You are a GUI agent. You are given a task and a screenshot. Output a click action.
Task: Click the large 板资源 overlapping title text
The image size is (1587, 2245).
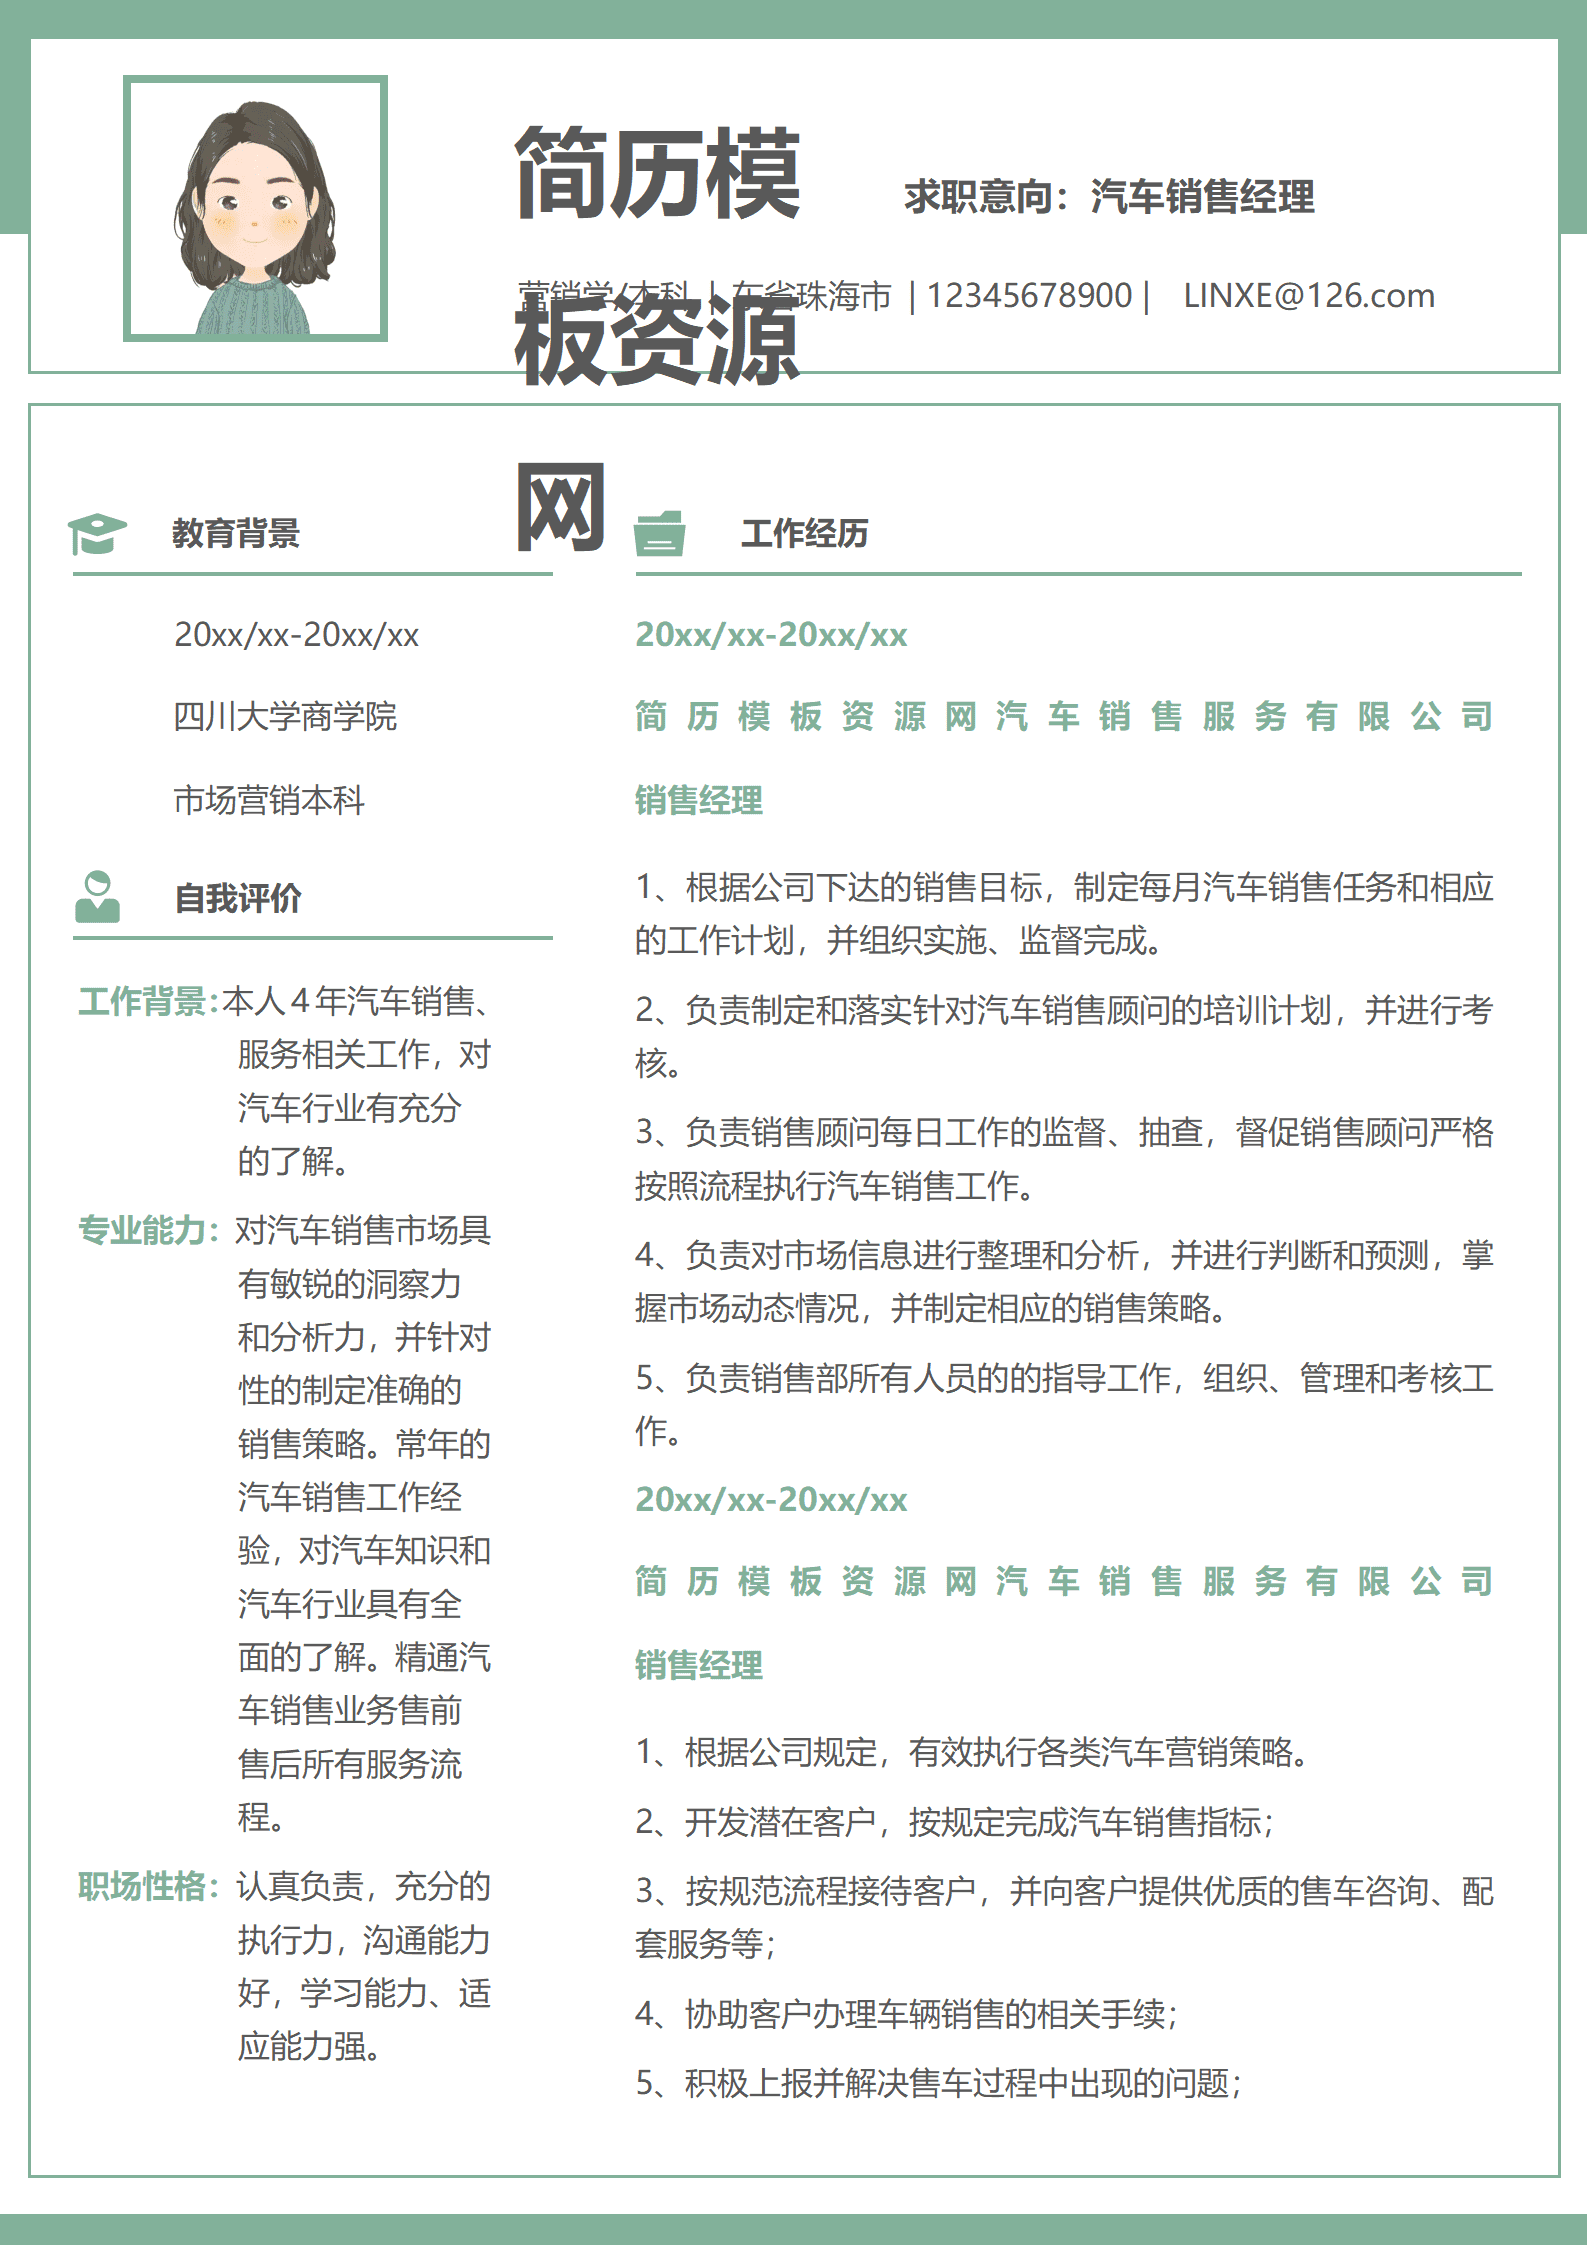pos(657,340)
